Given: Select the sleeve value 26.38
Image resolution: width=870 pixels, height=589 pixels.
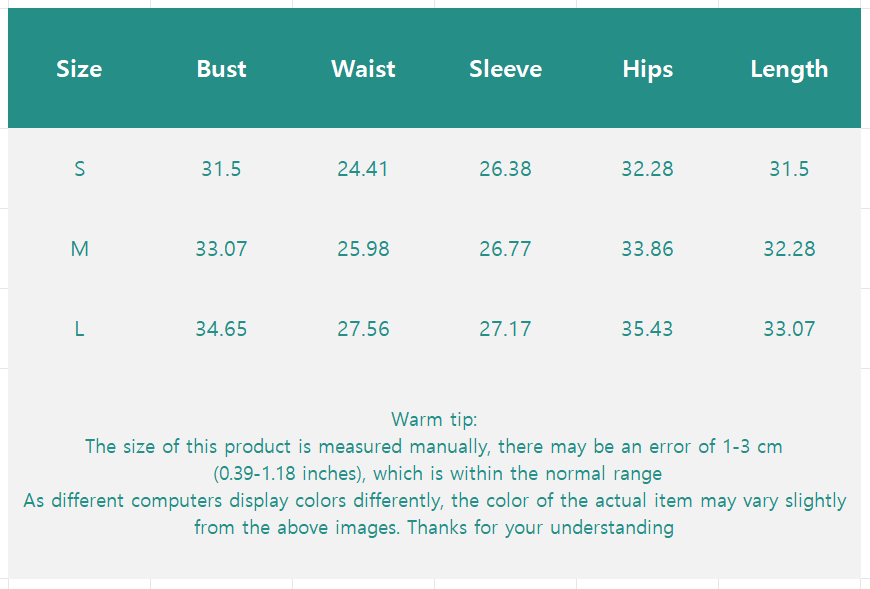Looking at the screenshot, I should click(505, 169).
